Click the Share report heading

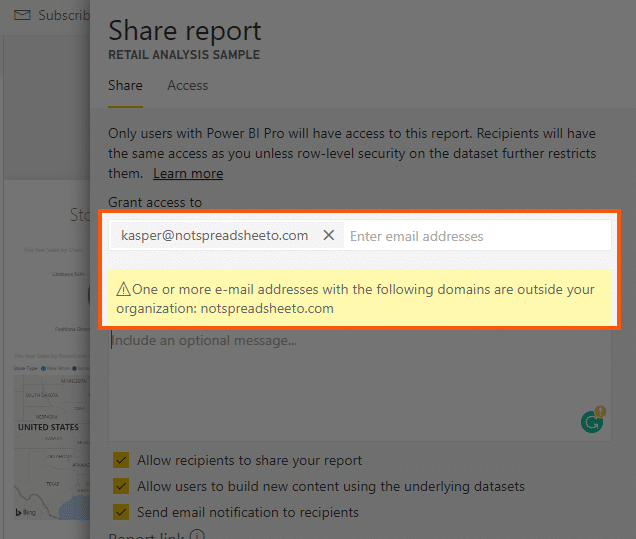185,30
